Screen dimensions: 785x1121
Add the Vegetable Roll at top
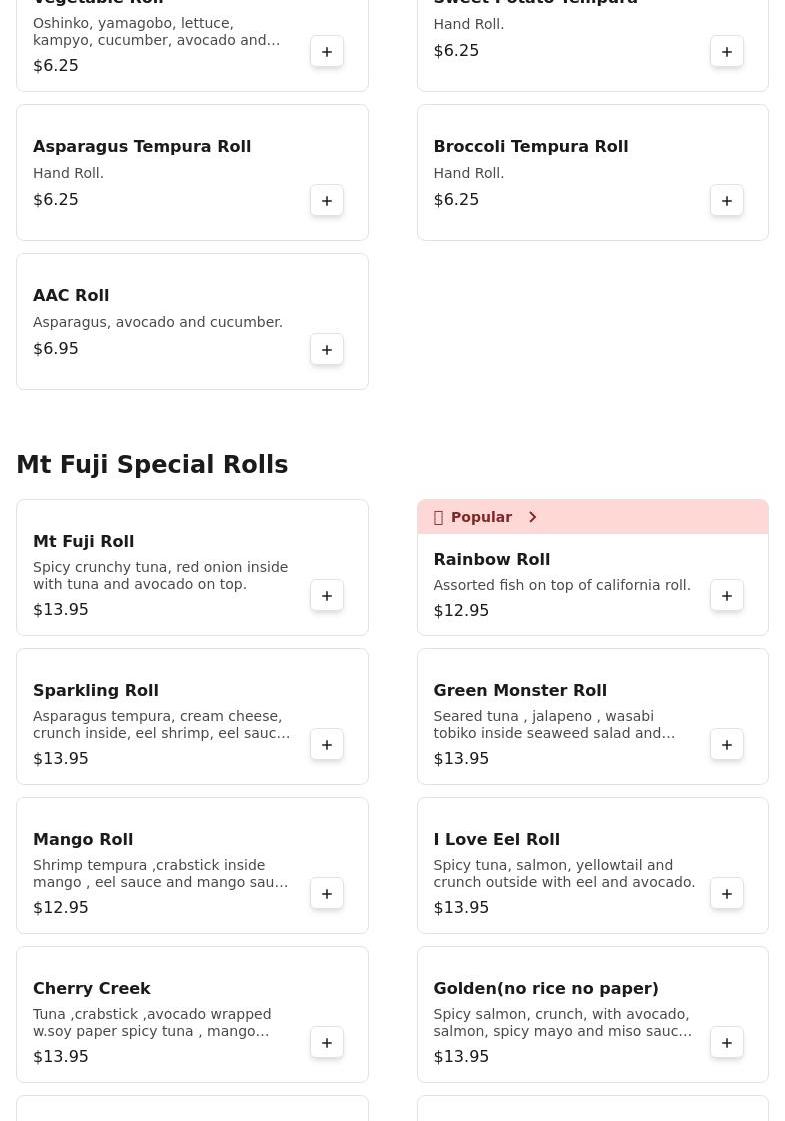click(327, 52)
